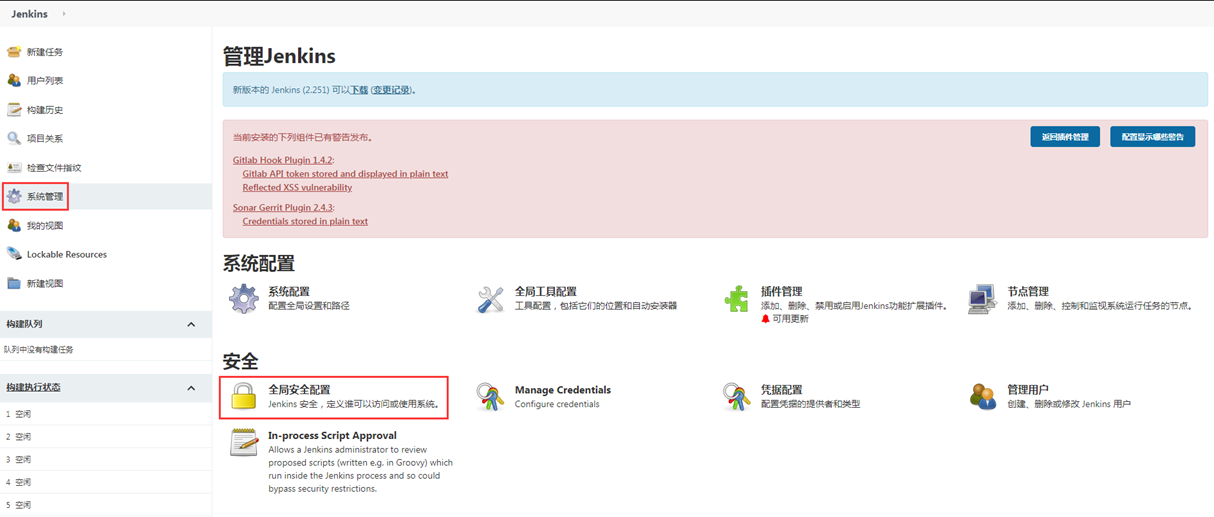Open the Jenkins breadcrumb arrow menu

tap(64, 14)
